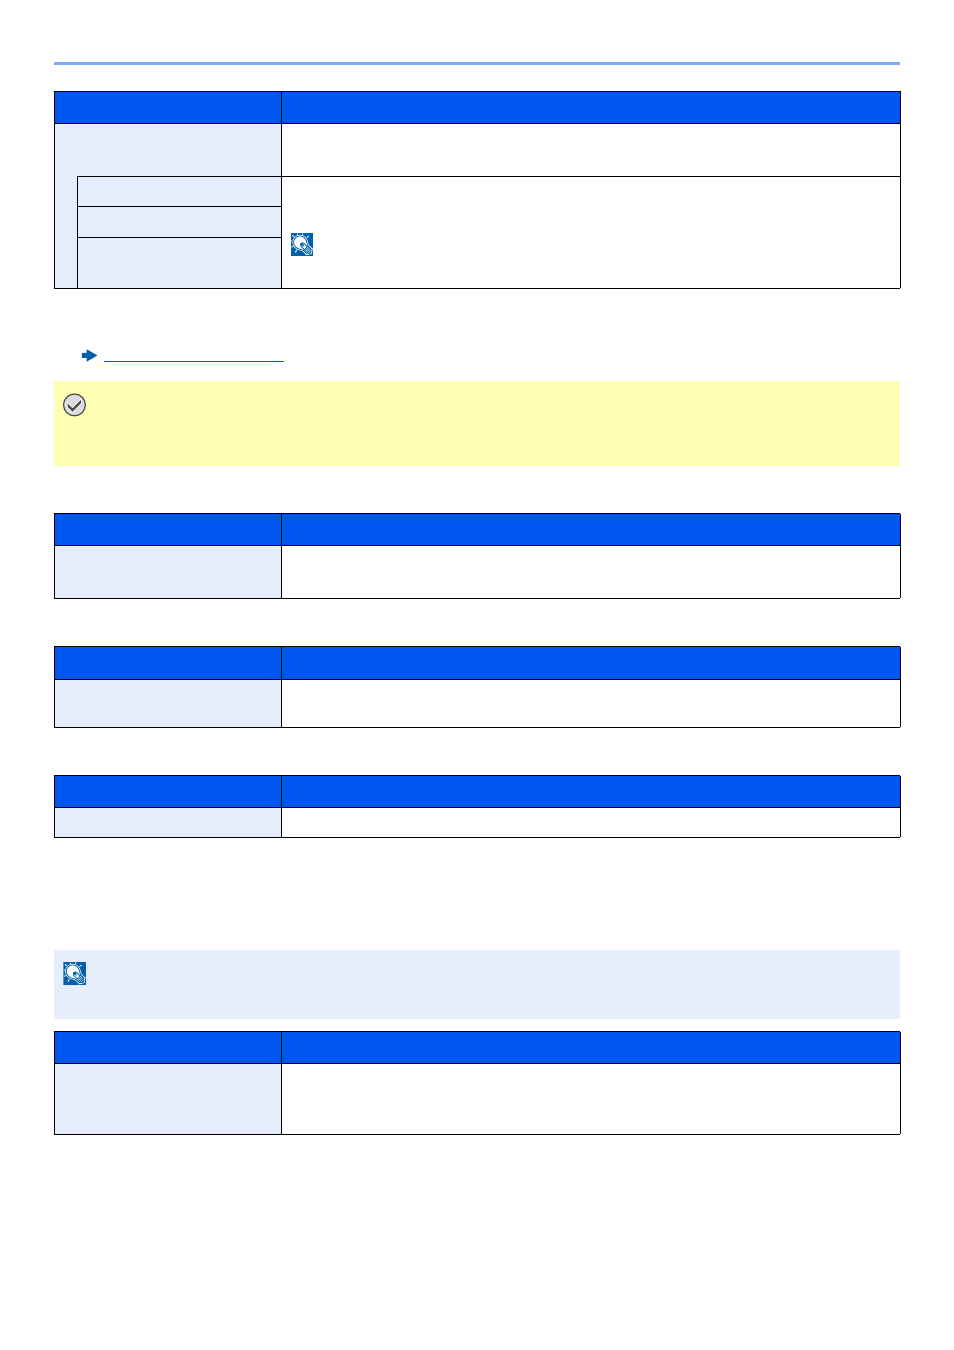Click the pale-blue note box body

pos(477,984)
